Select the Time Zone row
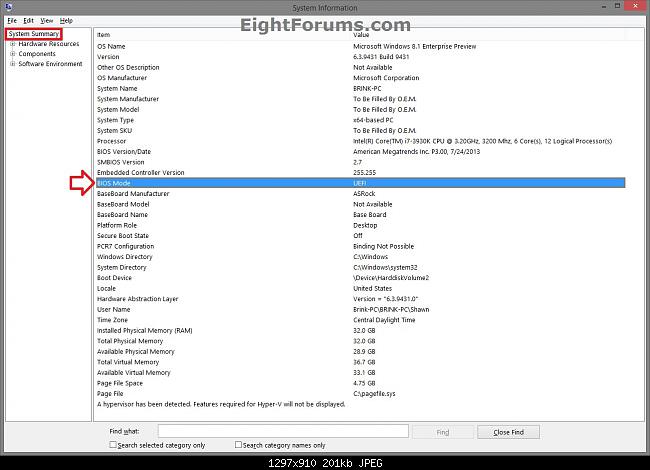The width and height of the screenshot is (650, 470). click(360, 320)
